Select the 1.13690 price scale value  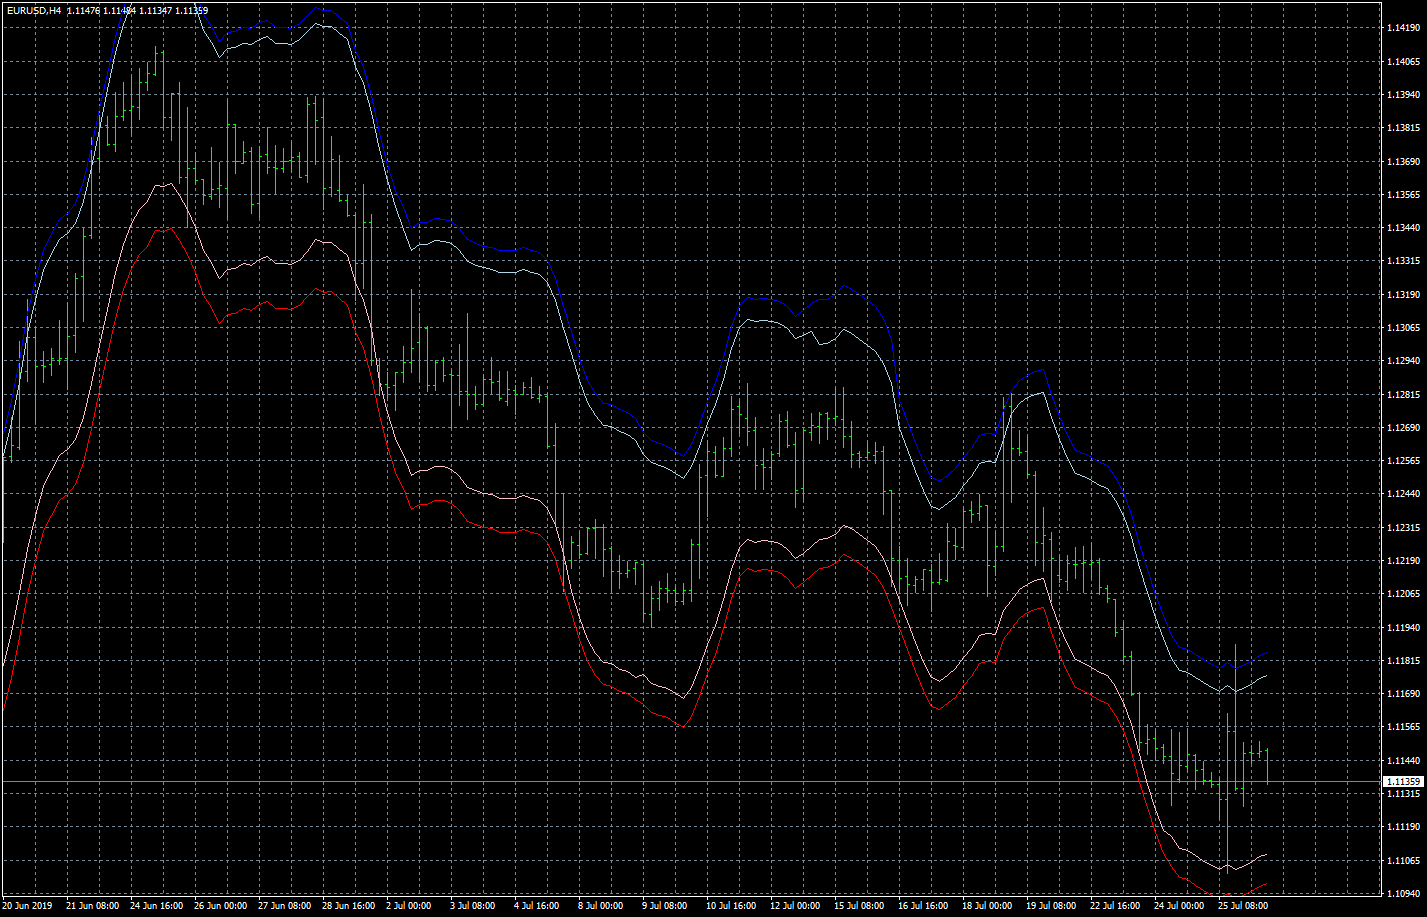click(1402, 161)
